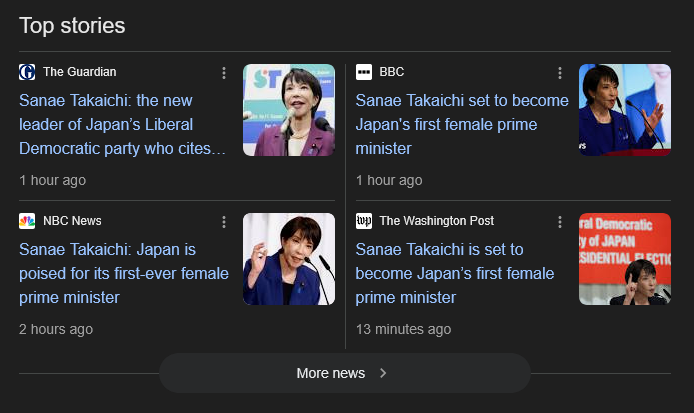
Task: Open the Washington Post story thumbnail
Action: (x=625, y=259)
